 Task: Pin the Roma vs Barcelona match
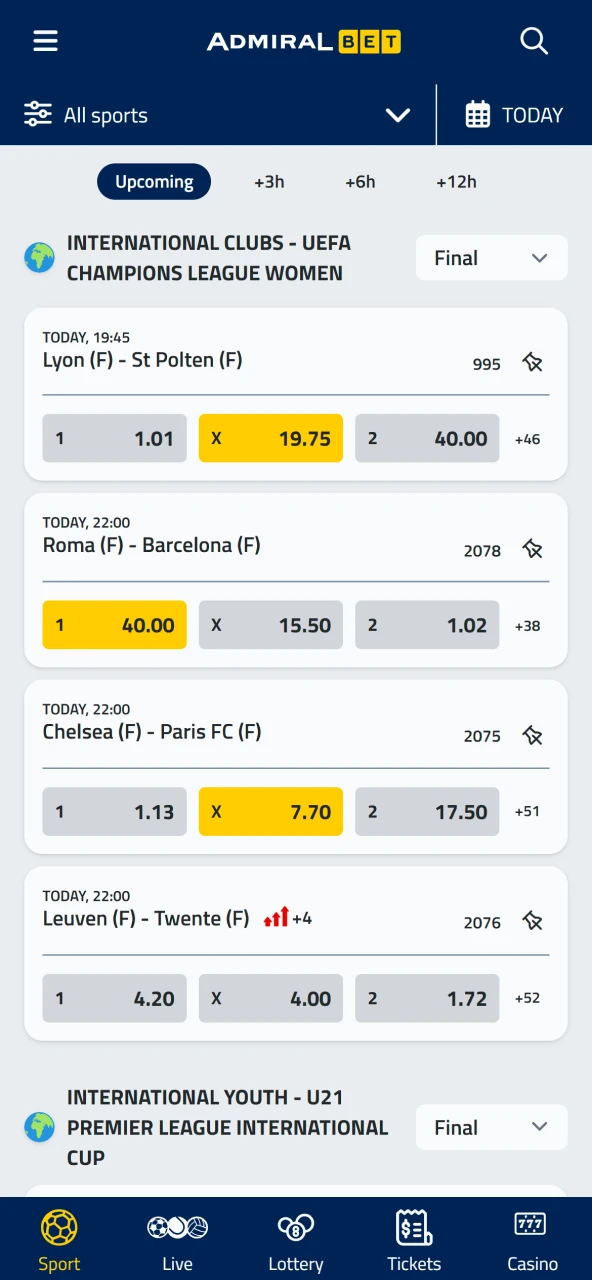533,549
